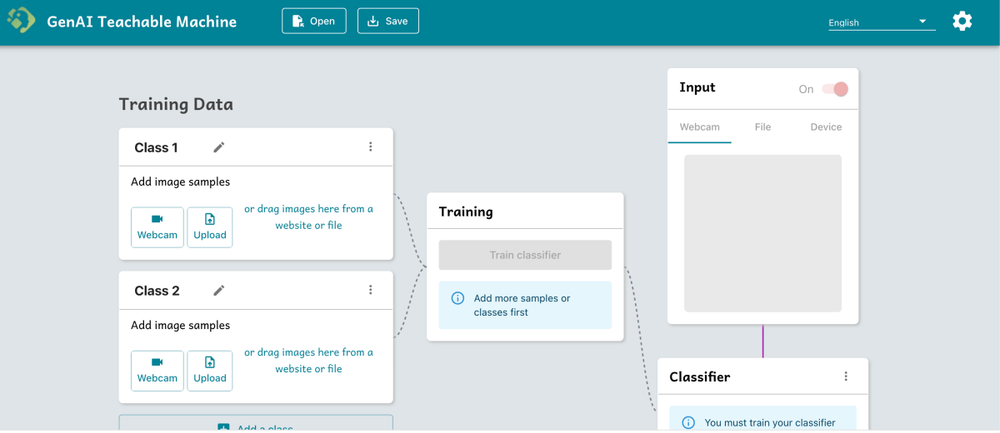This screenshot has height=433, width=1000.
Task: Click 'Add image samples' label in Class 1
Action: click(180, 182)
